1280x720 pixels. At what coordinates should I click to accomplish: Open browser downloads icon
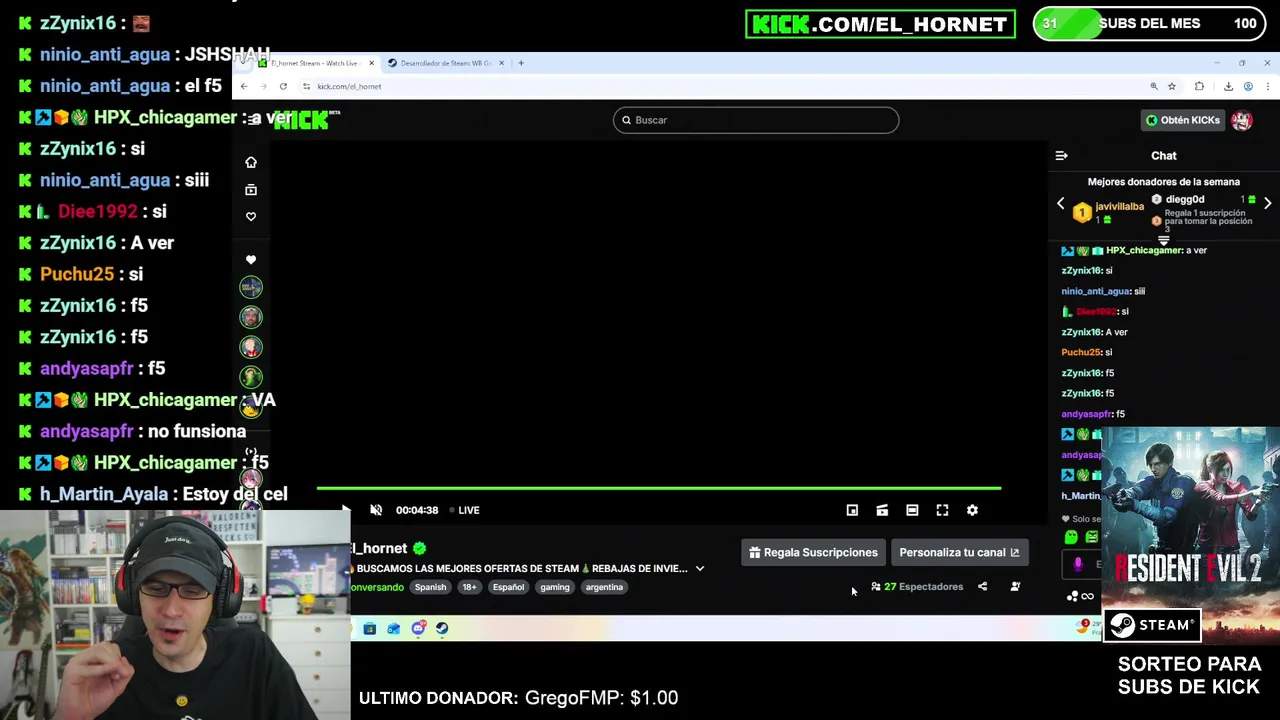coord(1228,87)
